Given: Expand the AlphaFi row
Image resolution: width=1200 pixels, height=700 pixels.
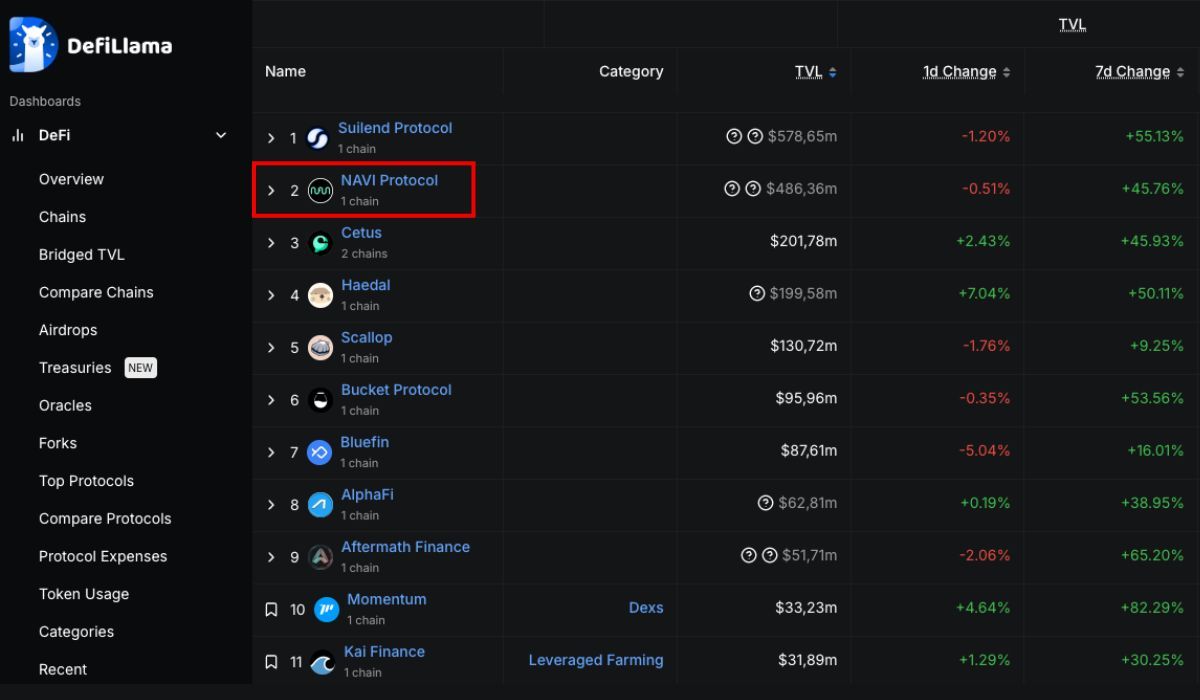Looking at the screenshot, I should pyautogui.click(x=271, y=505).
